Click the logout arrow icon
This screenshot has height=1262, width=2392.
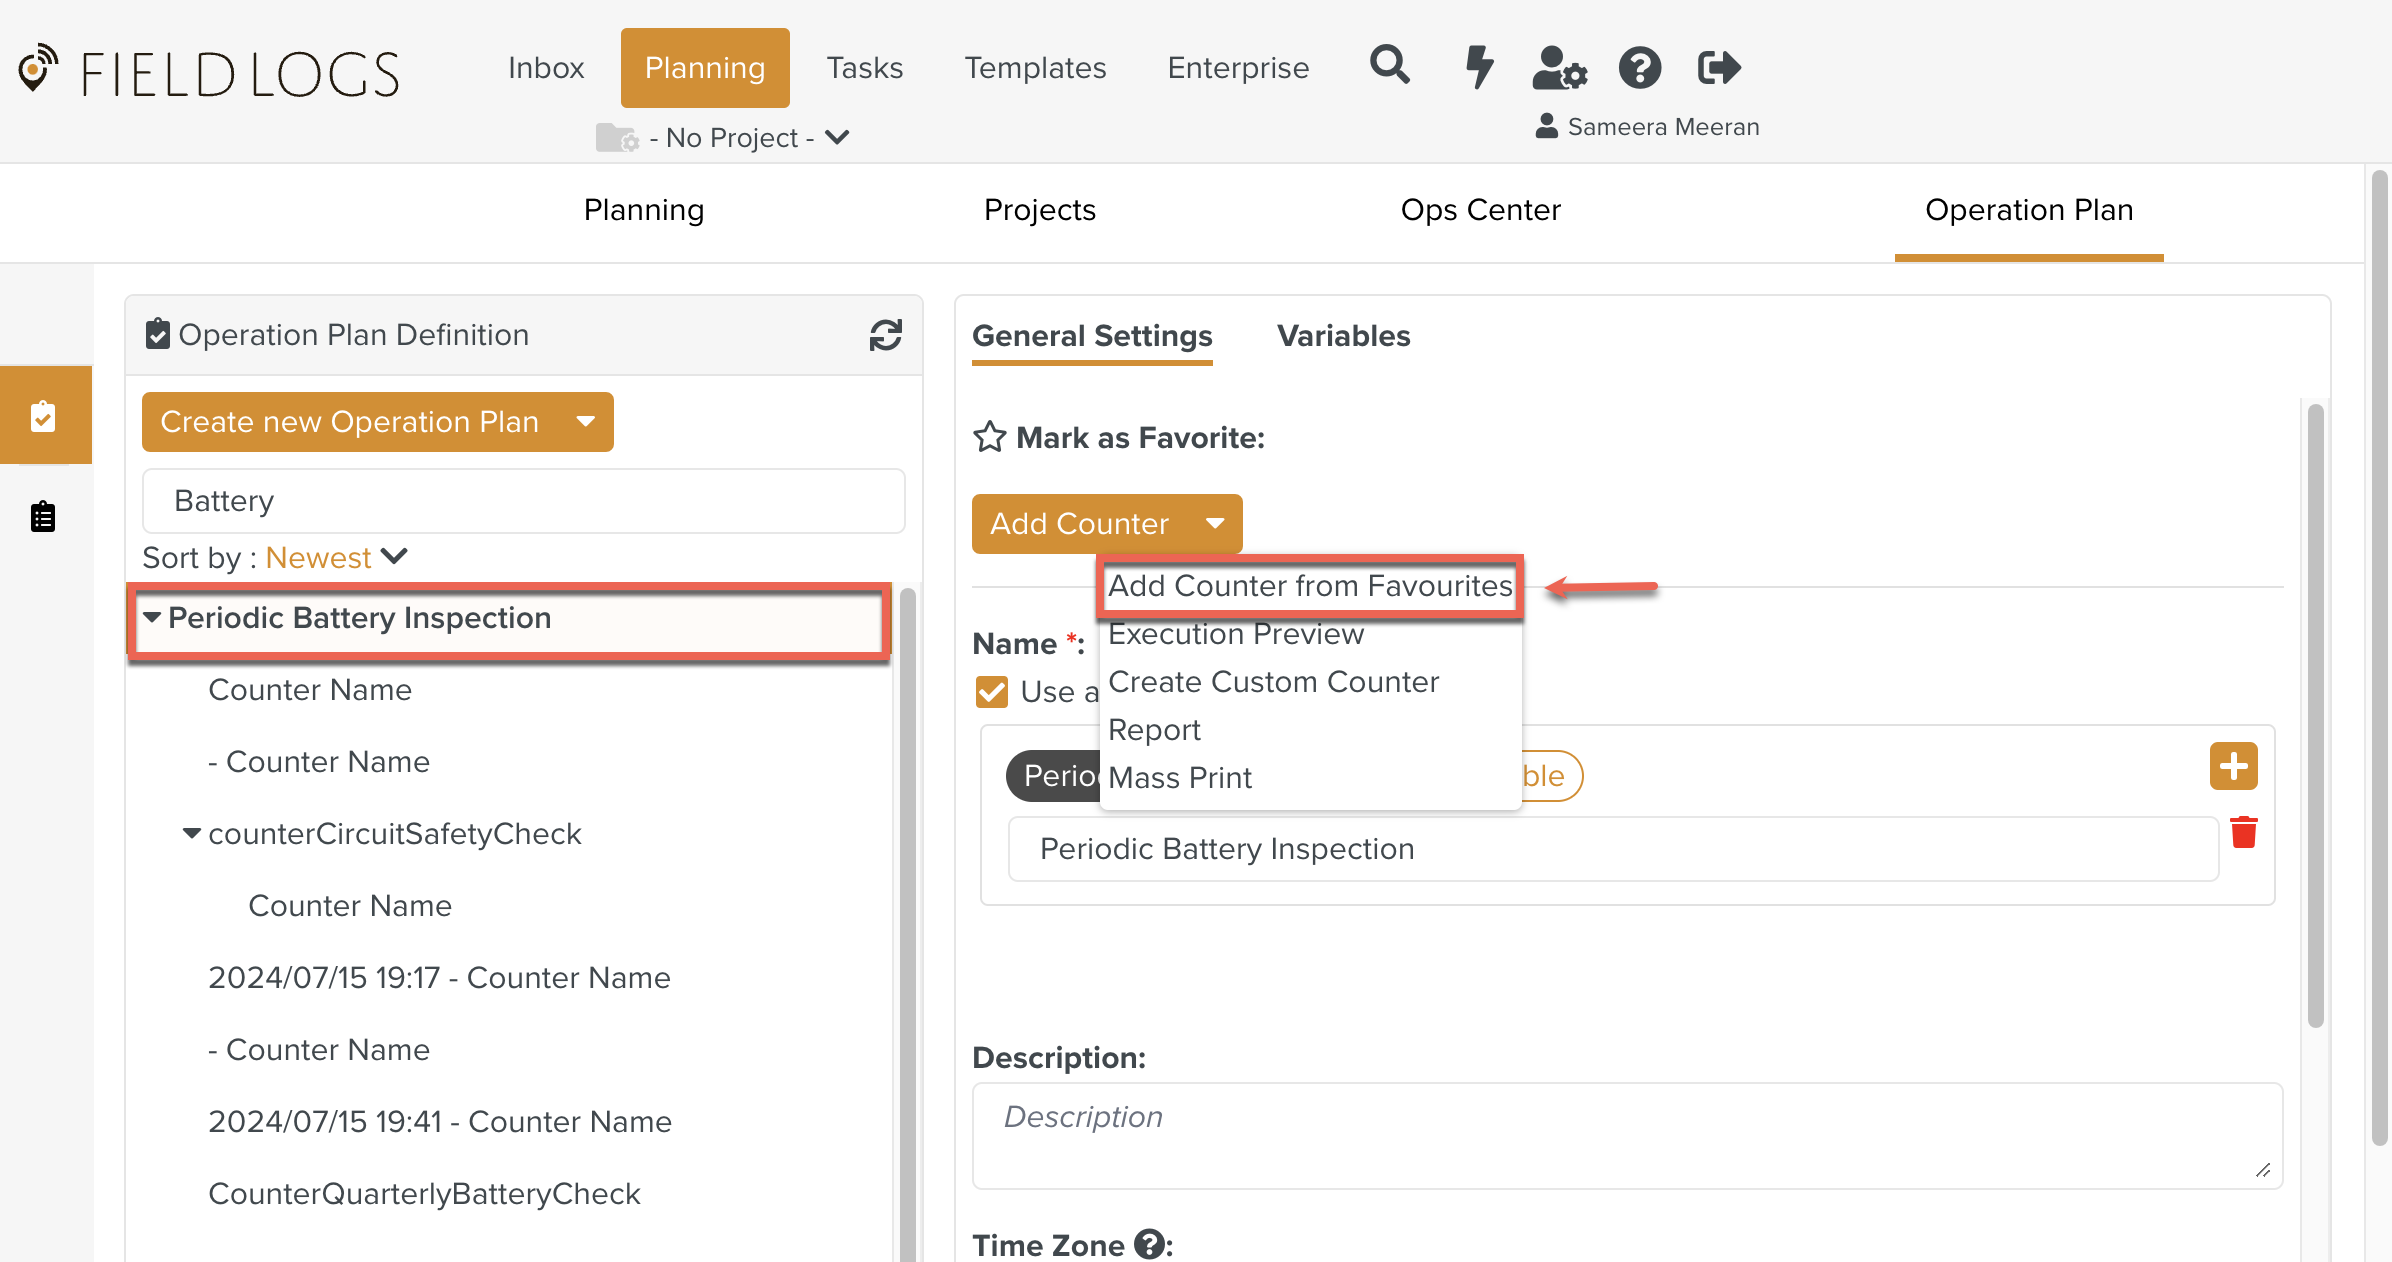coord(1719,68)
